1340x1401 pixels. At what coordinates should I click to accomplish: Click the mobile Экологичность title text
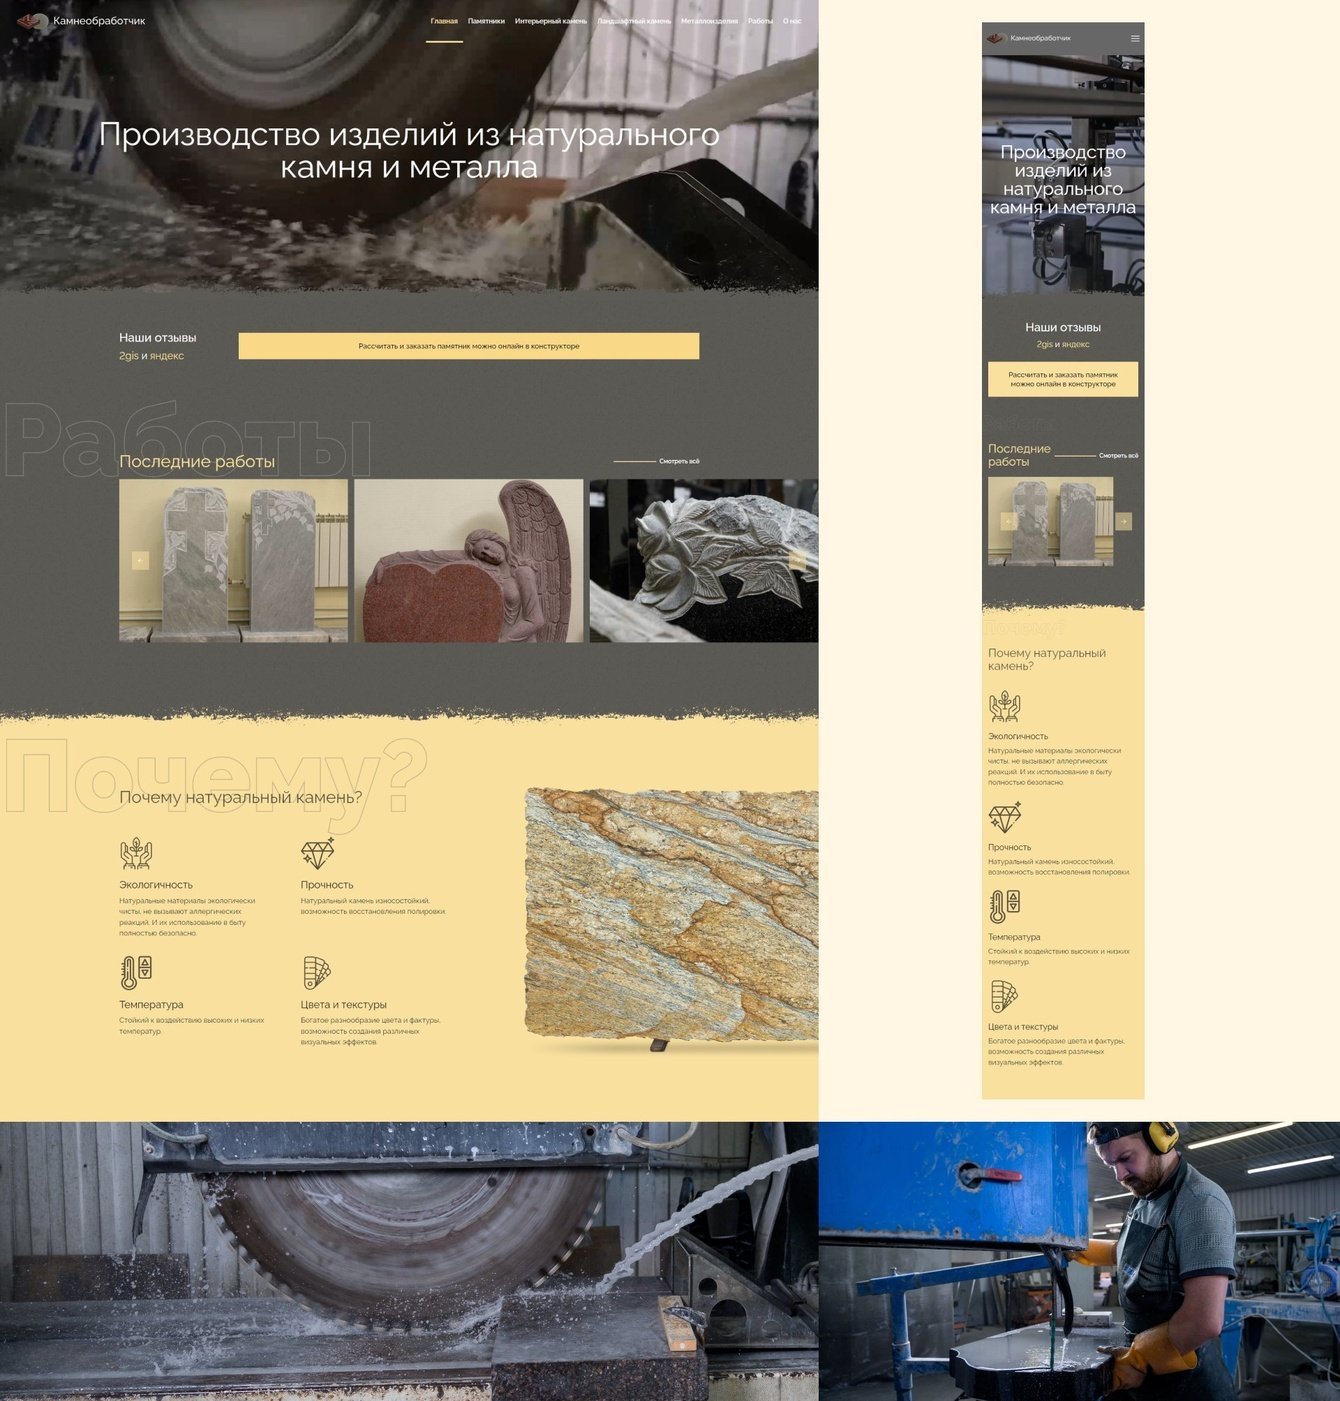click(x=1018, y=736)
